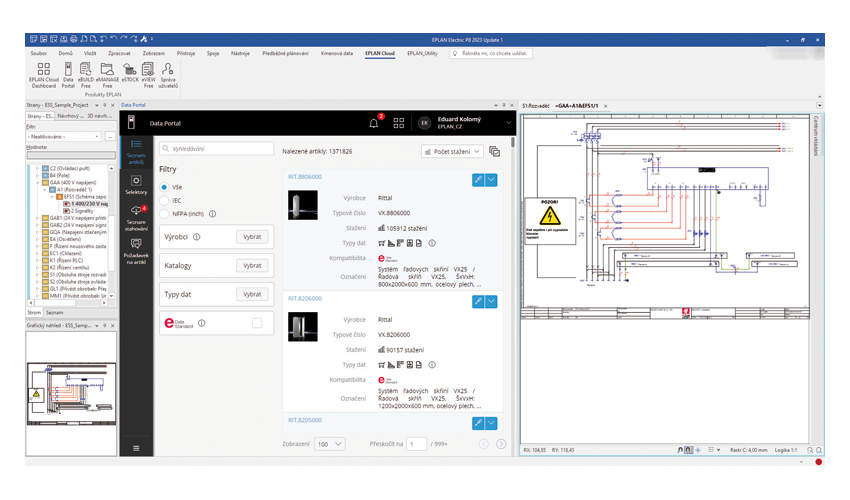Open the EPLAN Cloud Dashboard ribbon icon

click(44, 75)
